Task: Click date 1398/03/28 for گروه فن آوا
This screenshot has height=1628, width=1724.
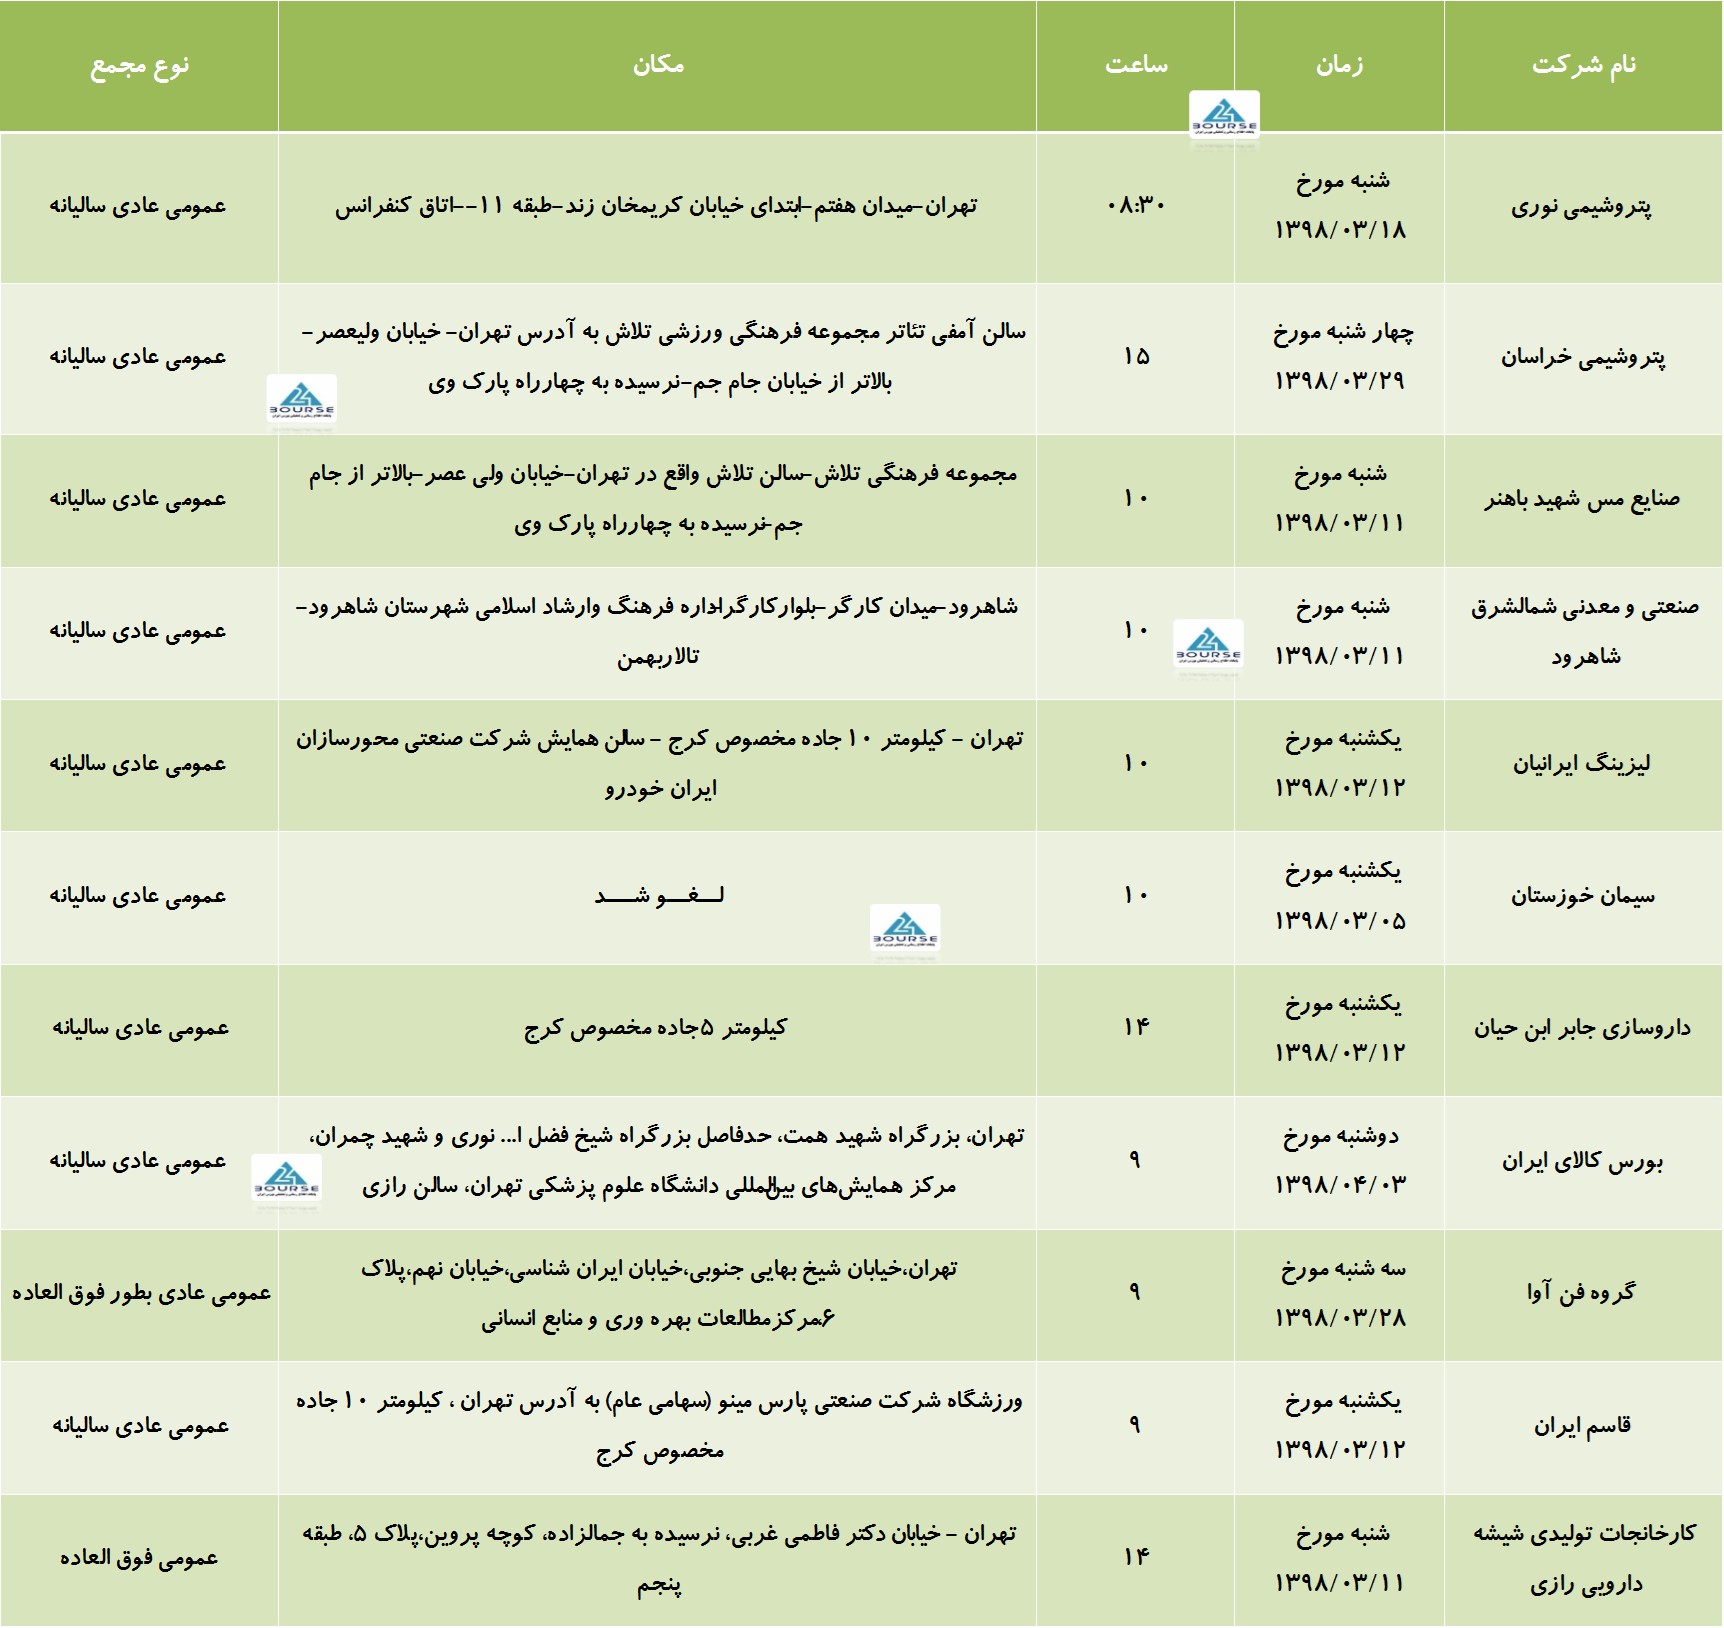Action: (1340, 1317)
